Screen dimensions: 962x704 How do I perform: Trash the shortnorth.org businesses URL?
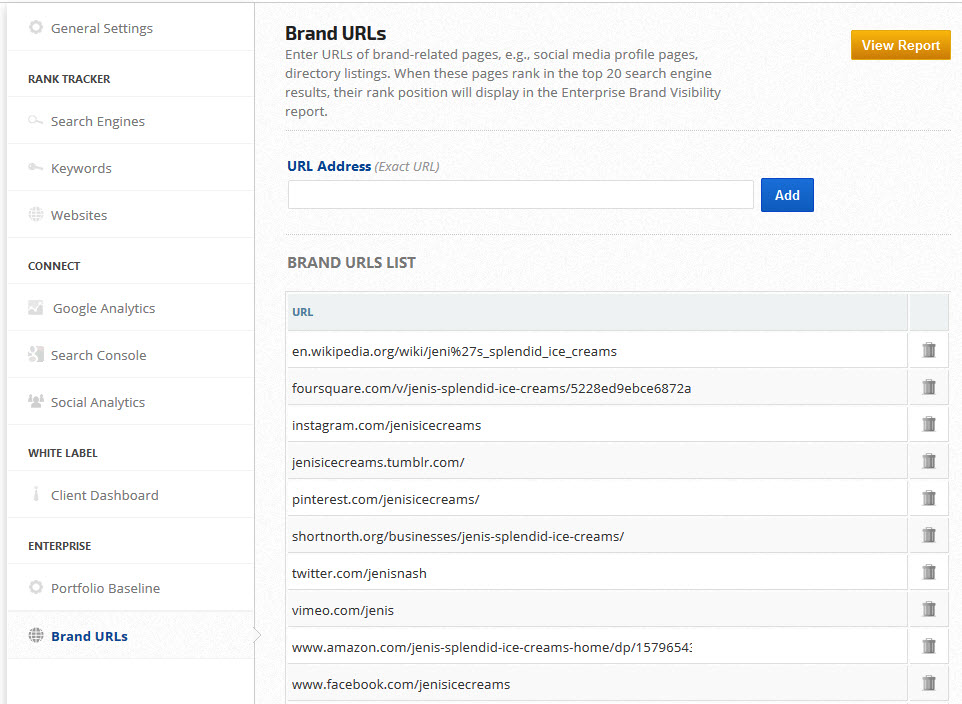pyautogui.click(x=928, y=535)
